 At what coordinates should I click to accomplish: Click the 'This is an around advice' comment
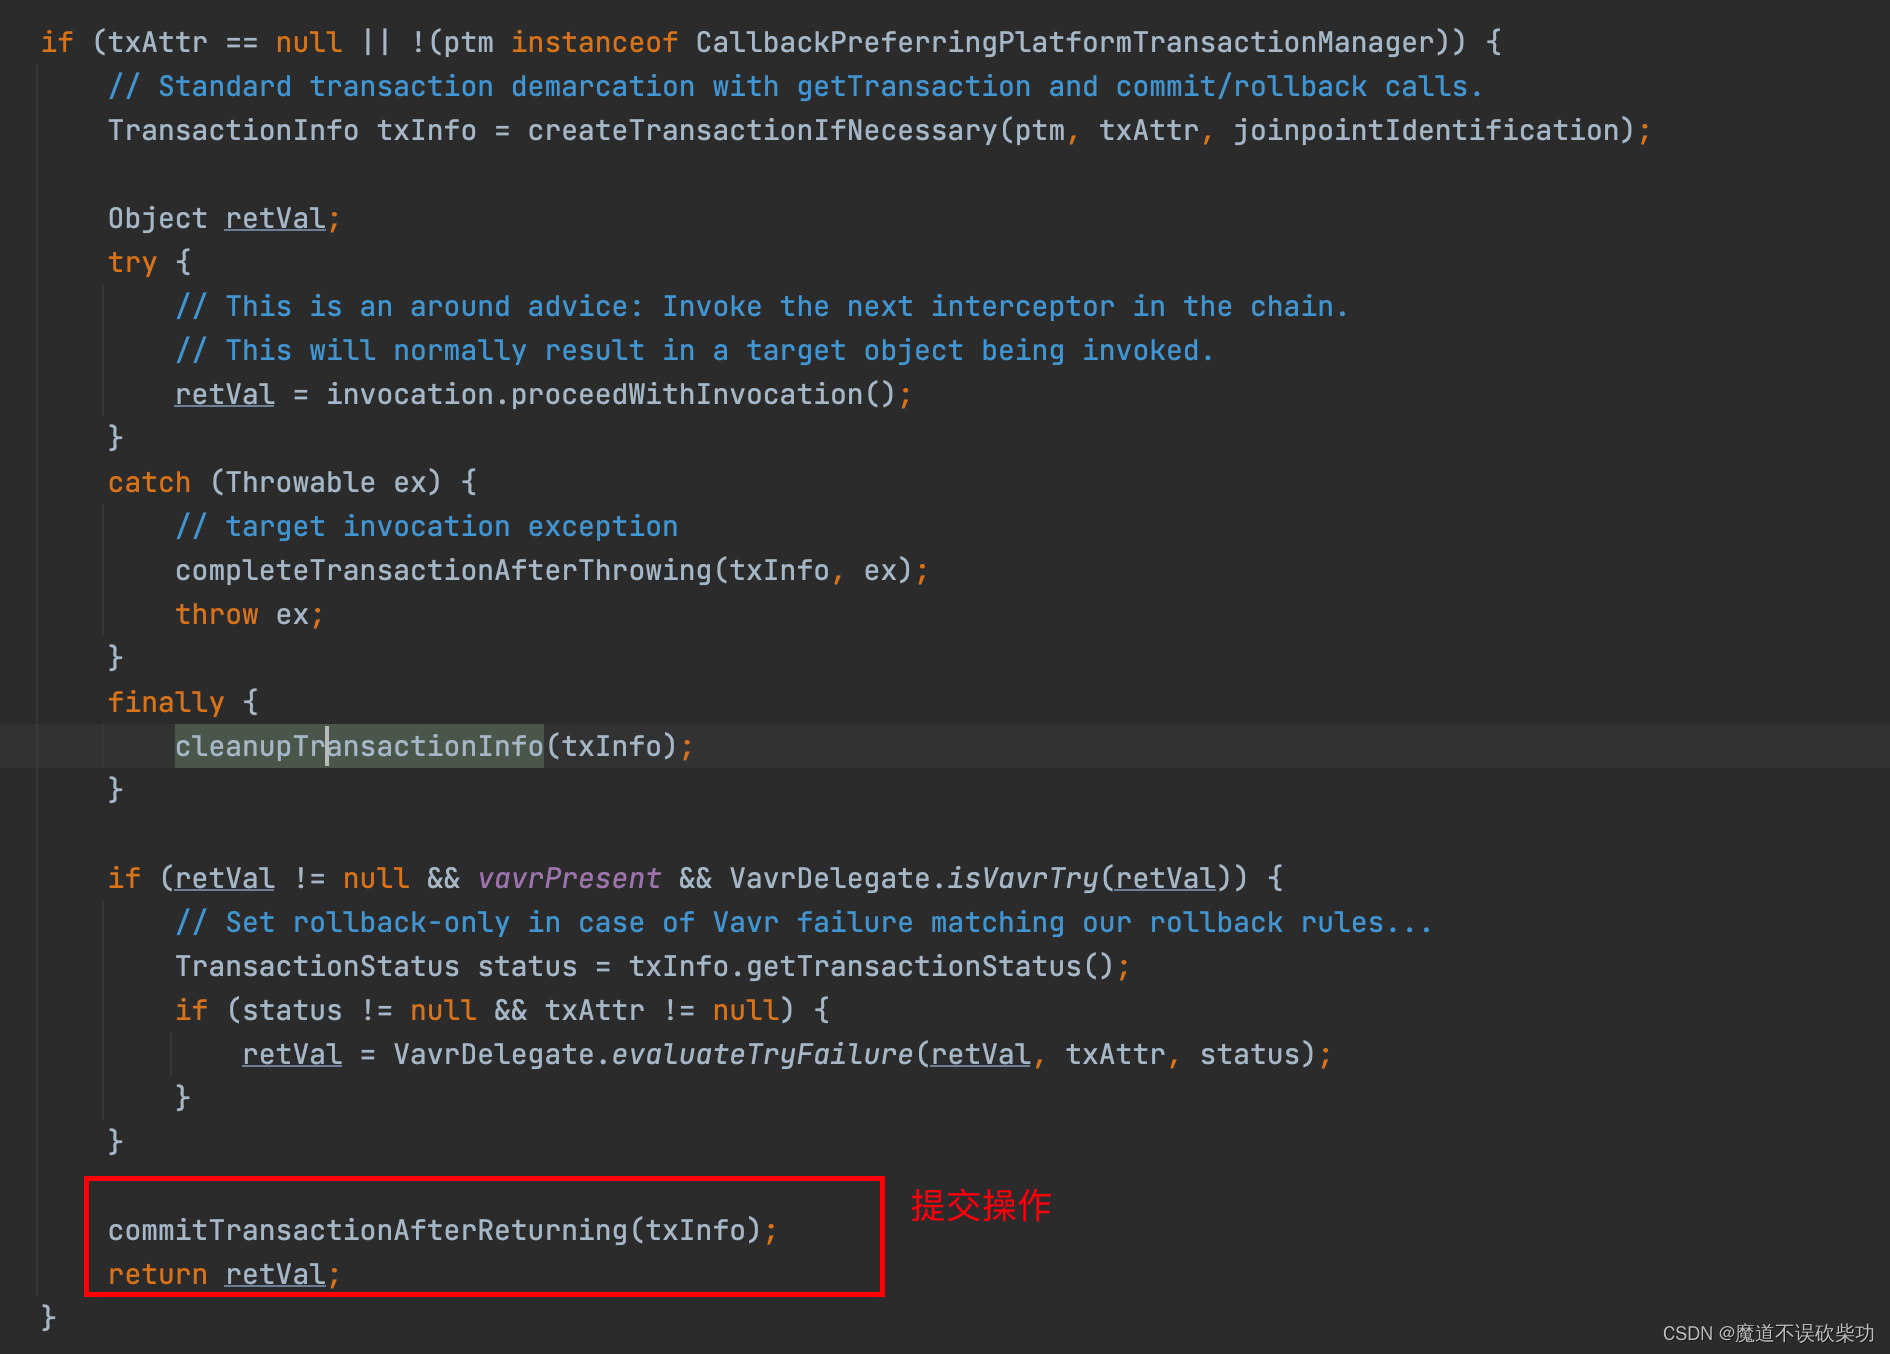762,307
